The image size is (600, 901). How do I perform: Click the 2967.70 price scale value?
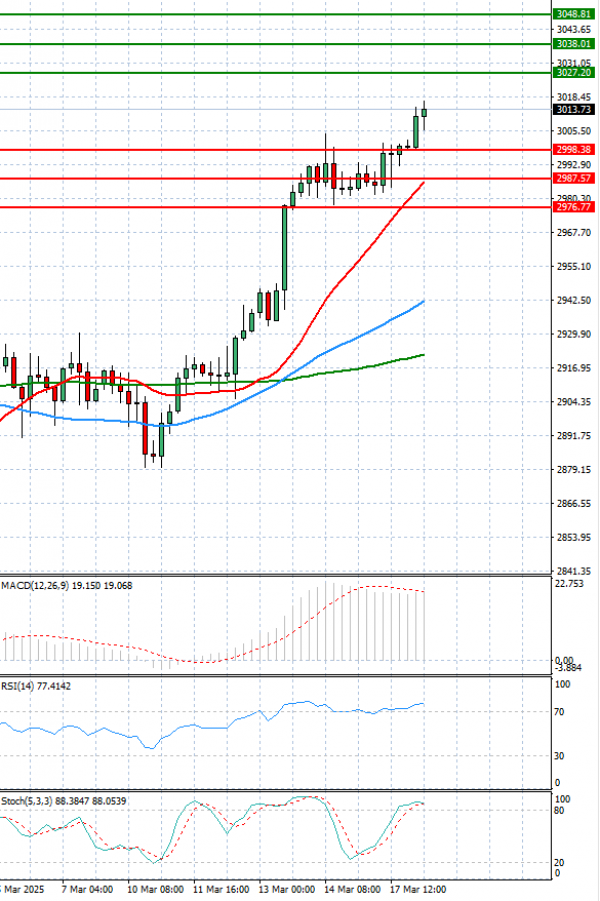pos(574,232)
